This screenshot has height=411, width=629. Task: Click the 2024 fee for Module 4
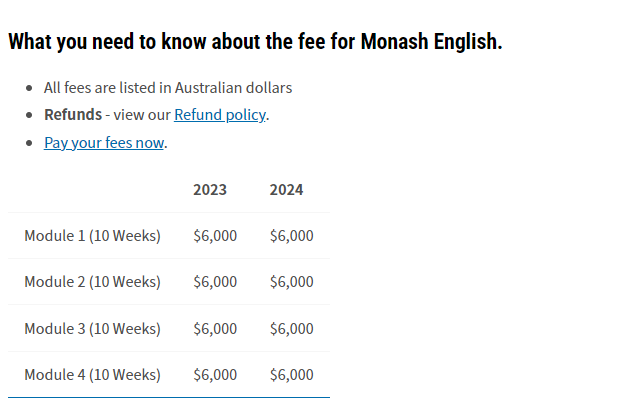[x=291, y=374]
